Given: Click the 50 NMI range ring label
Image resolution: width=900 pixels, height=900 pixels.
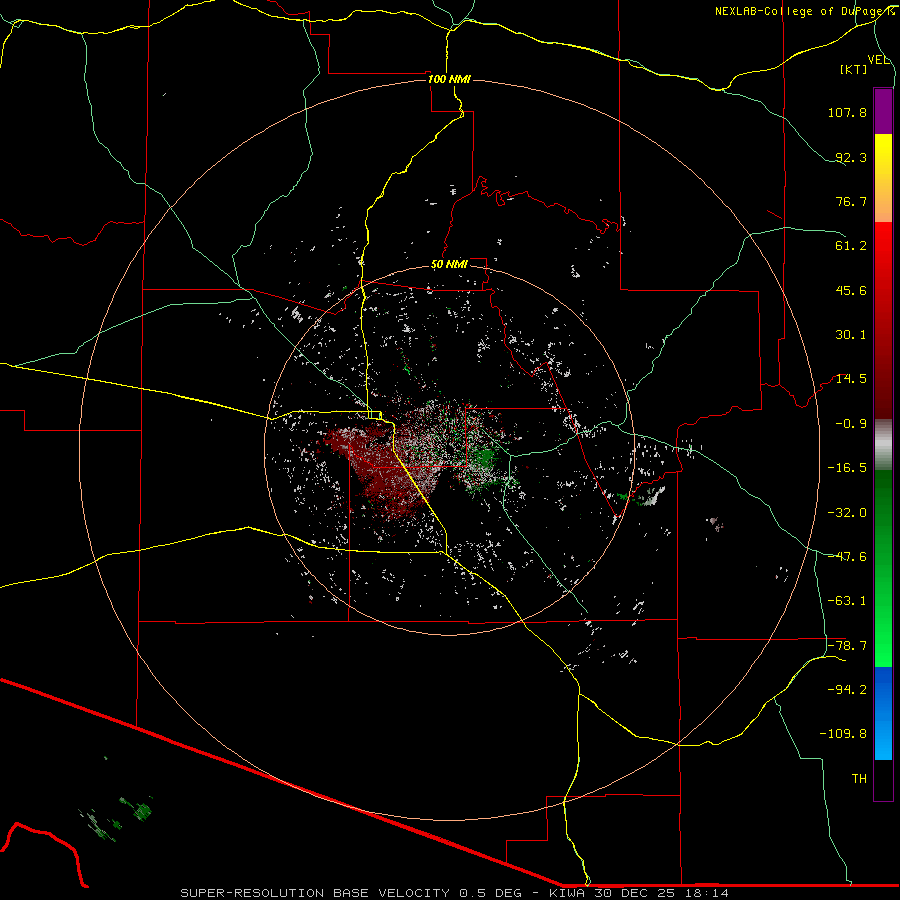Looking at the screenshot, I should pyautogui.click(x=449, y=265).
